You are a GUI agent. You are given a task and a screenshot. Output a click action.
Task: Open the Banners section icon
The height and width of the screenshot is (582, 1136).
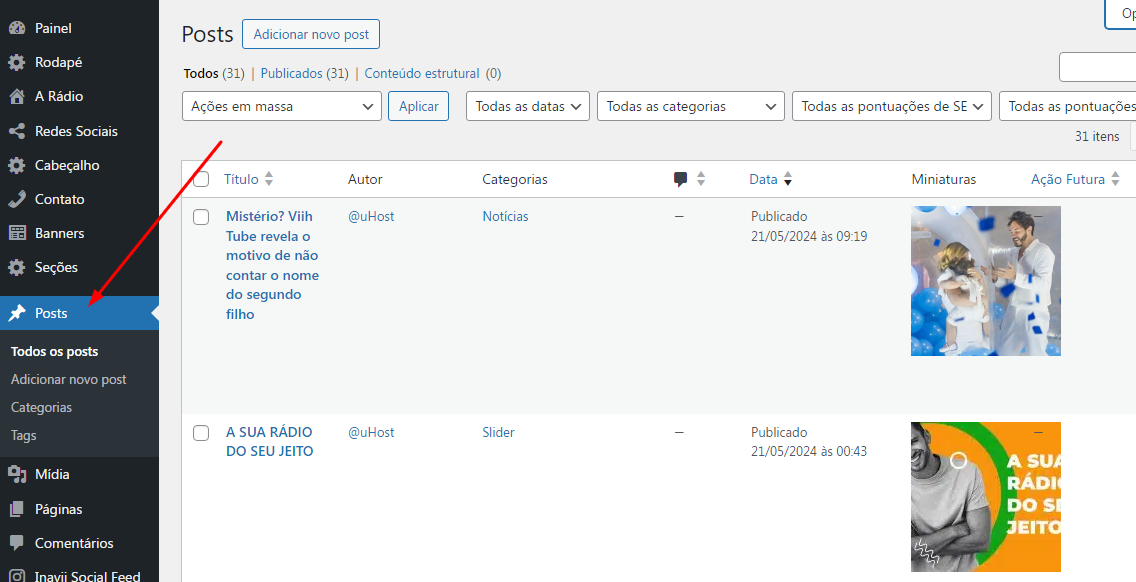[x=19, y=233]
